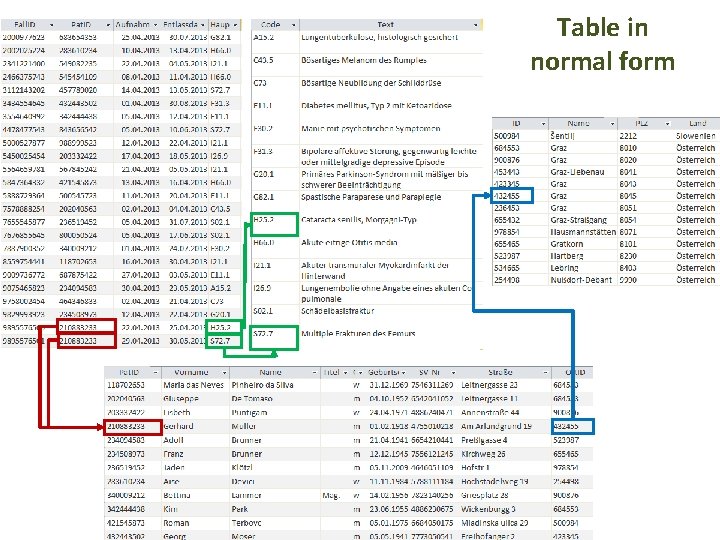Click 'Bösartige Neubildung der Schilddrüse' cell
This screenshot has width=720, height=540.
(x=371, y=83)
